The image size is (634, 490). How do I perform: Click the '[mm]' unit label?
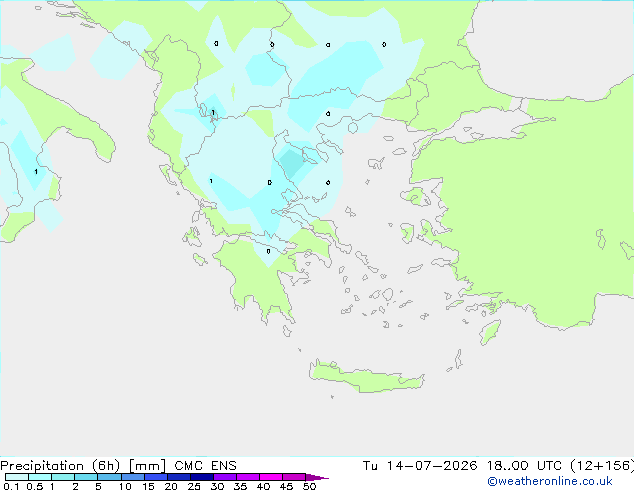[x=147, y=466]
